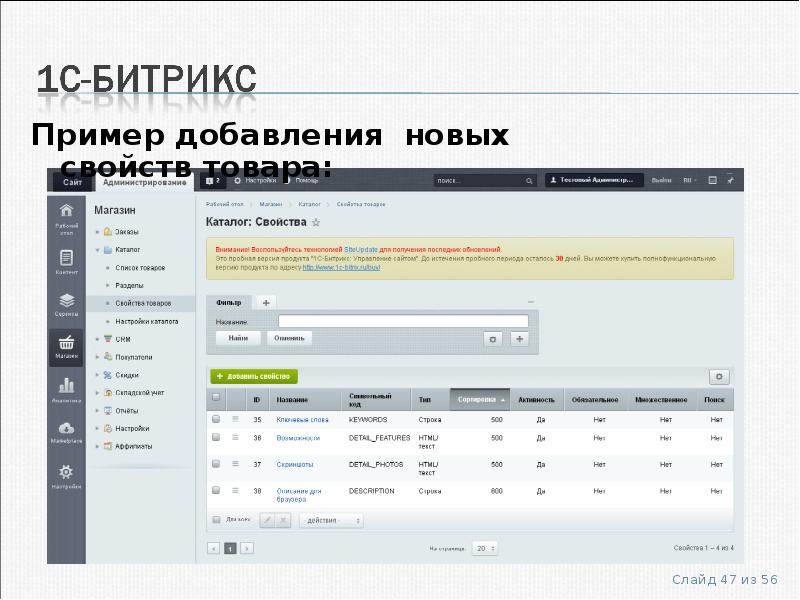Click the notifications counter icon in top bar
This screenshot has width=800, height=600.
pyautogui.click(x=212, y=181)
